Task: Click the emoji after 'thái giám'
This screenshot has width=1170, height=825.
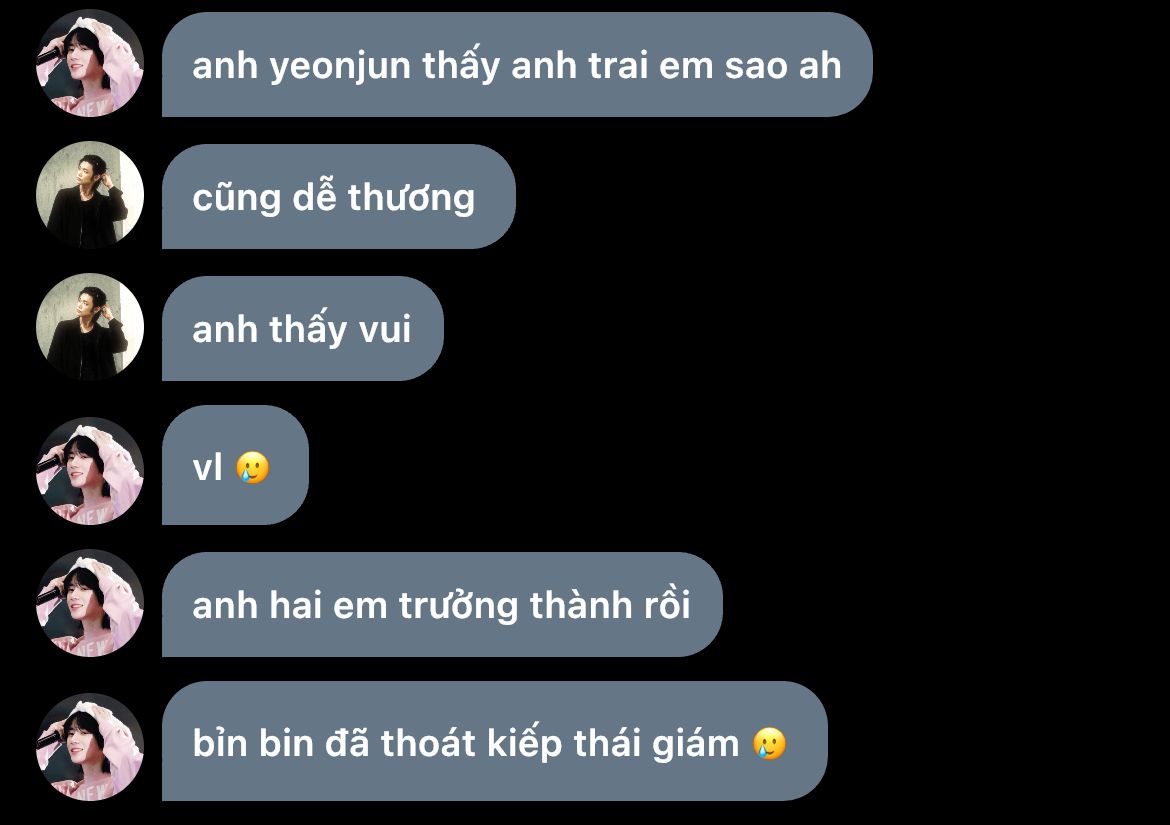Action: [x=769, y=743]
